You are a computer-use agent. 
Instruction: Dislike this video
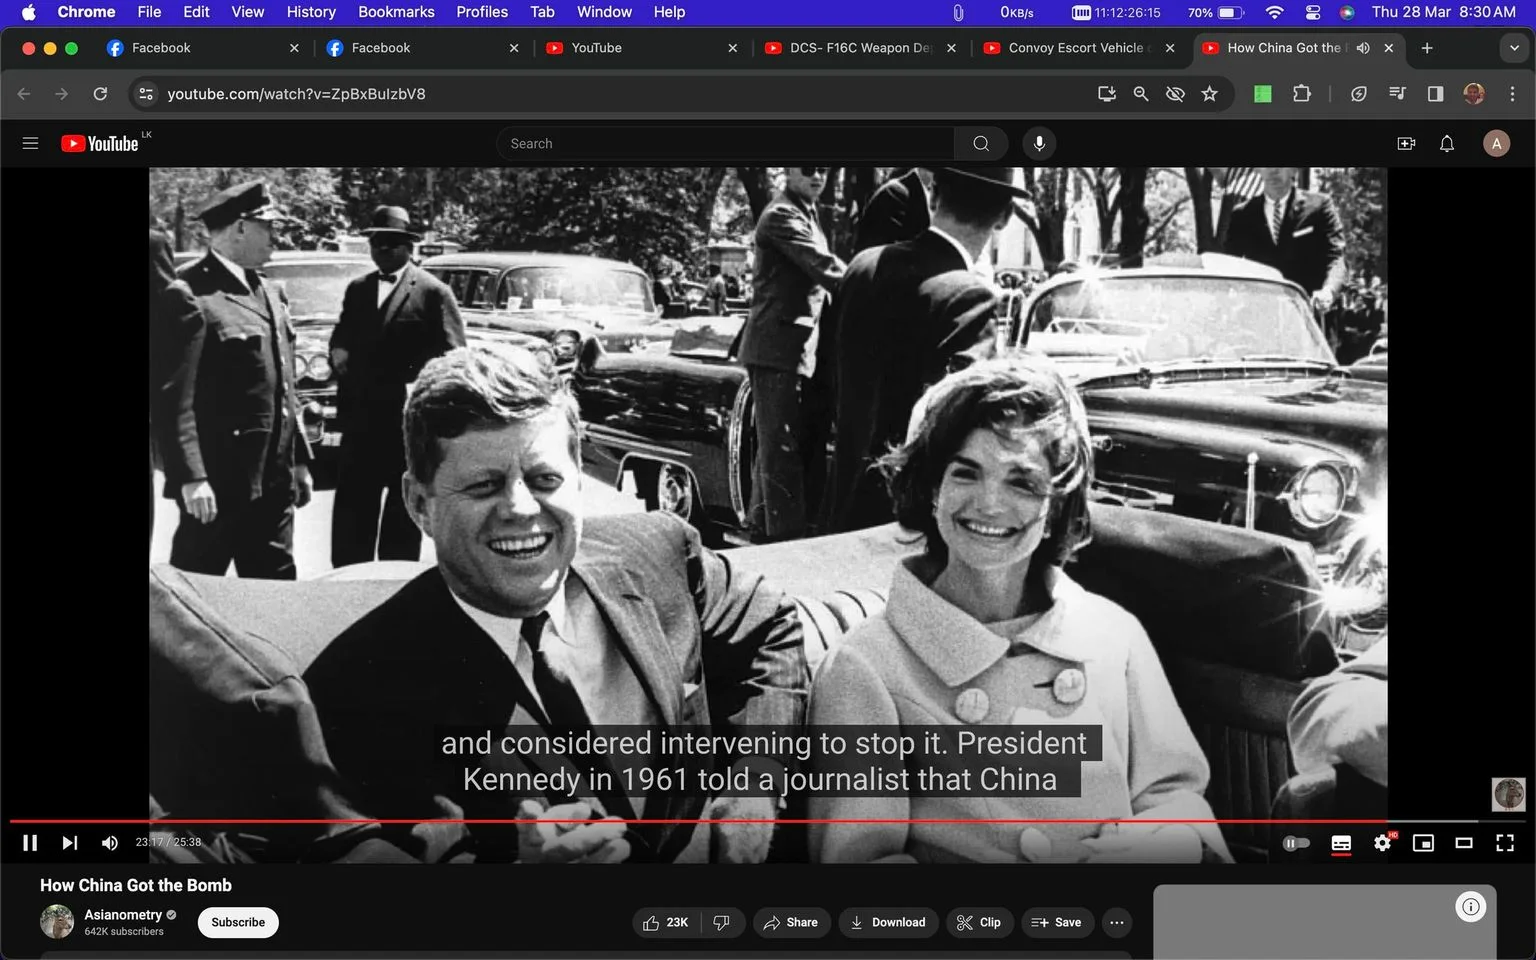721,922
